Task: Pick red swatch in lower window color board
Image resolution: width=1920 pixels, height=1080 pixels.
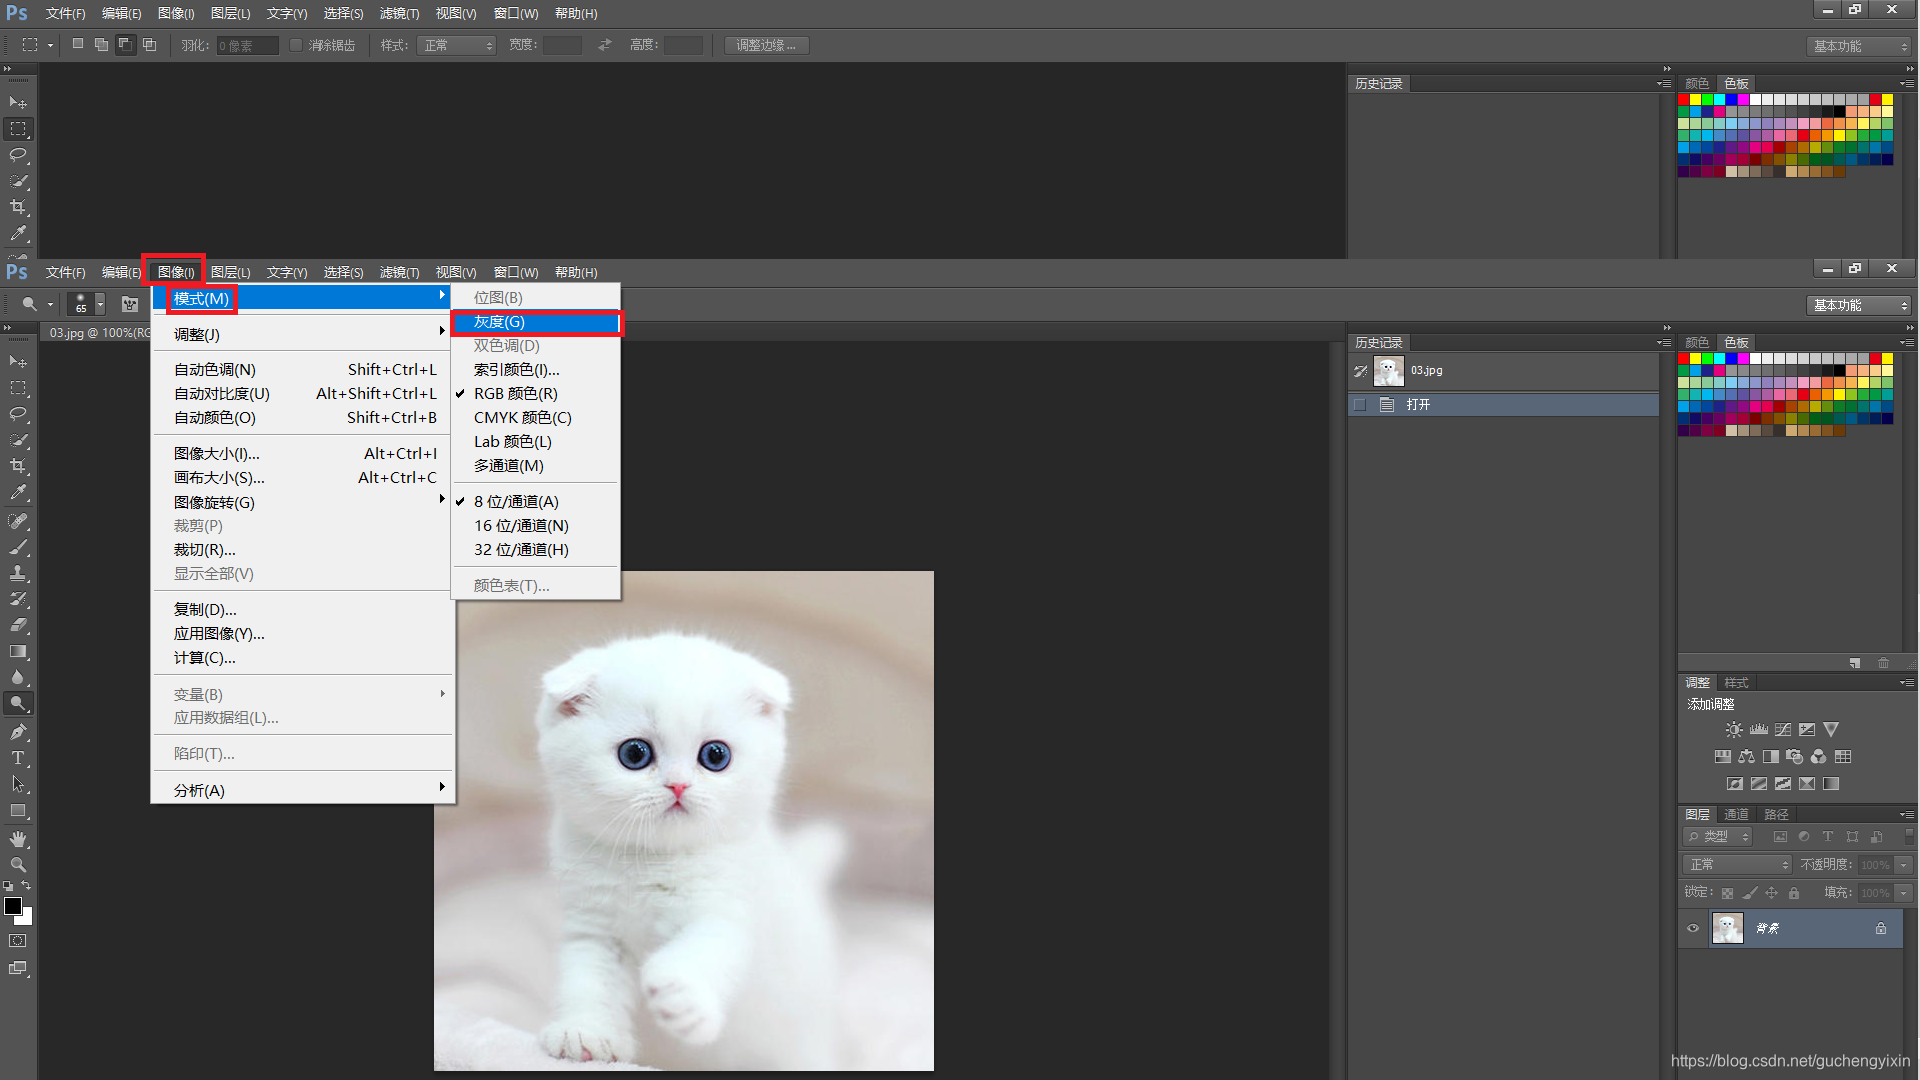Action: 1683,358
